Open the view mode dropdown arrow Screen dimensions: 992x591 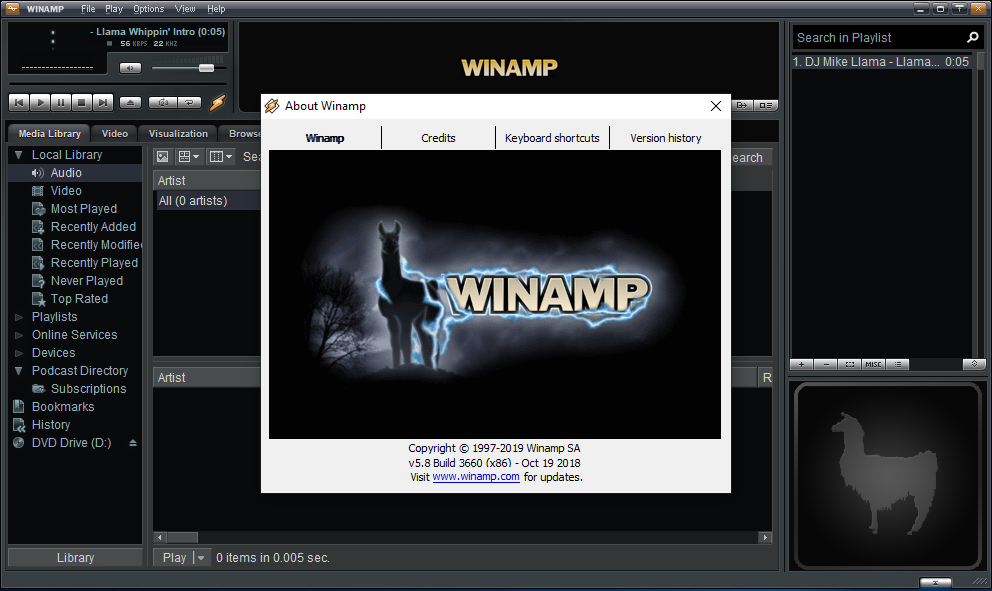[196, 157]
